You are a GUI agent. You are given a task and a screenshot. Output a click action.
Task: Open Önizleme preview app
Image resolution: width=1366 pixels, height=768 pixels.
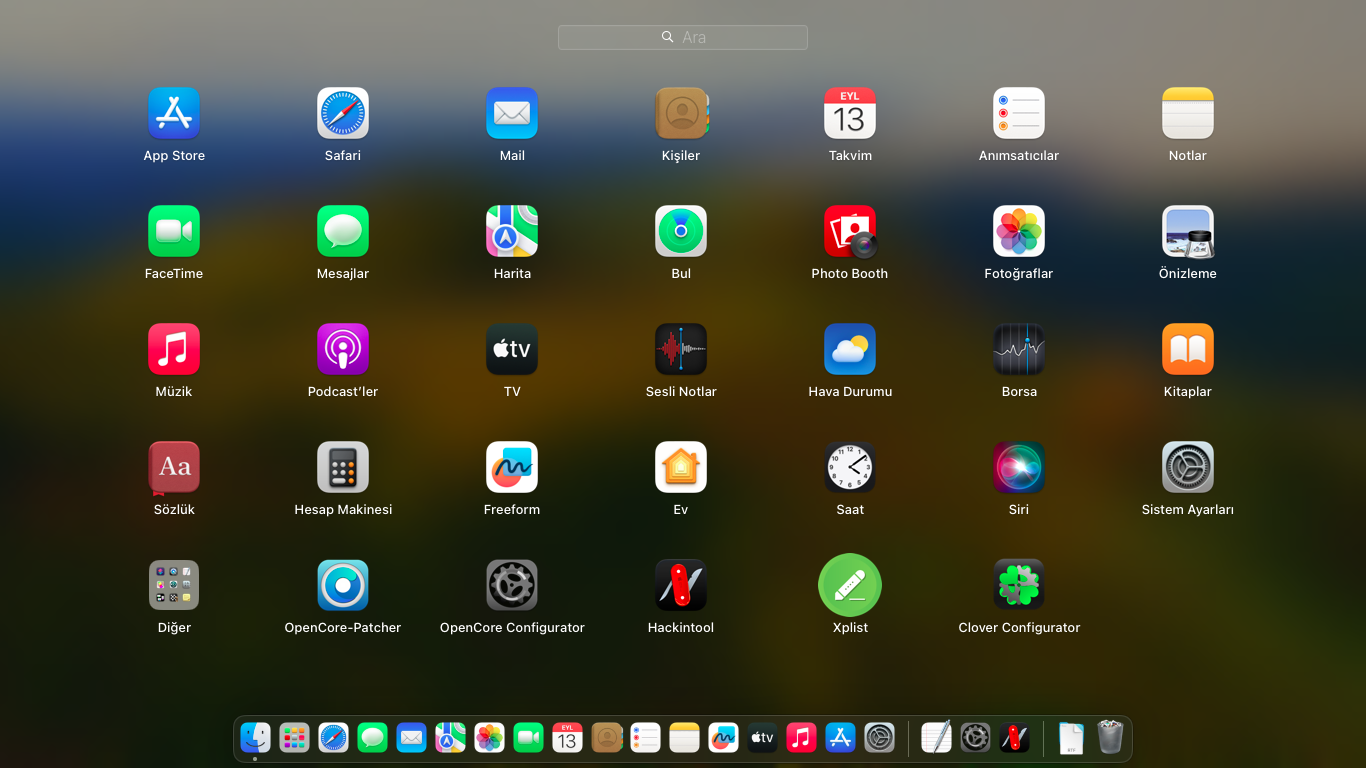pos(1188,232)
